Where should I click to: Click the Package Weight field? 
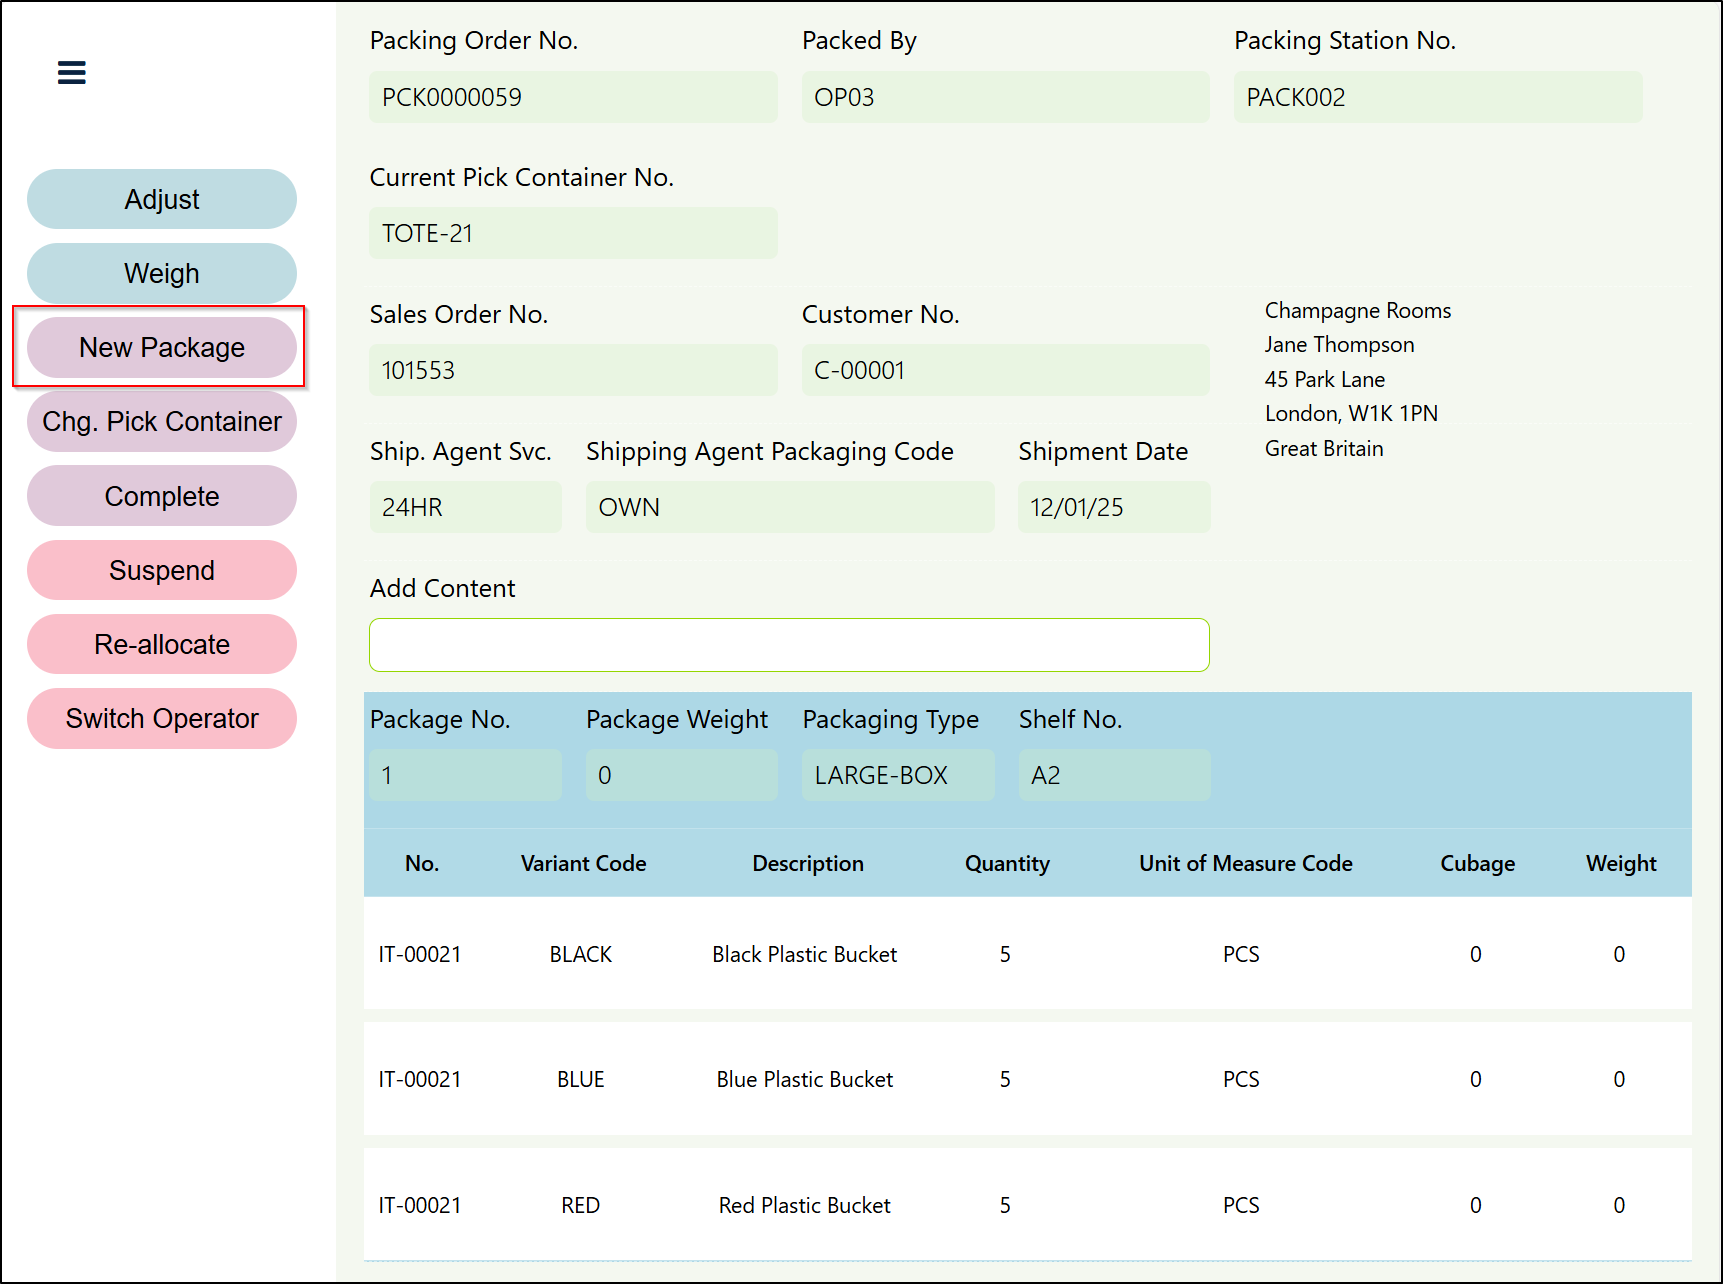point(681,775)
